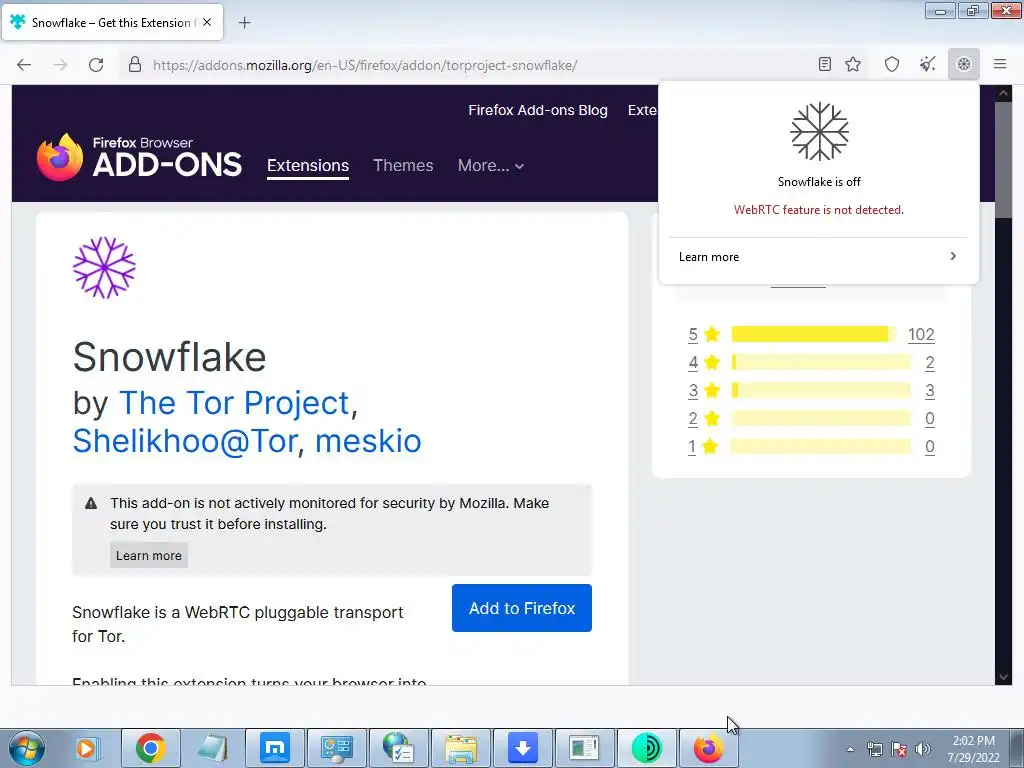The height and width of the screenshot is (768, 1024).
Task: Click the volume speaker tray icon
Action: pos(923,749)
